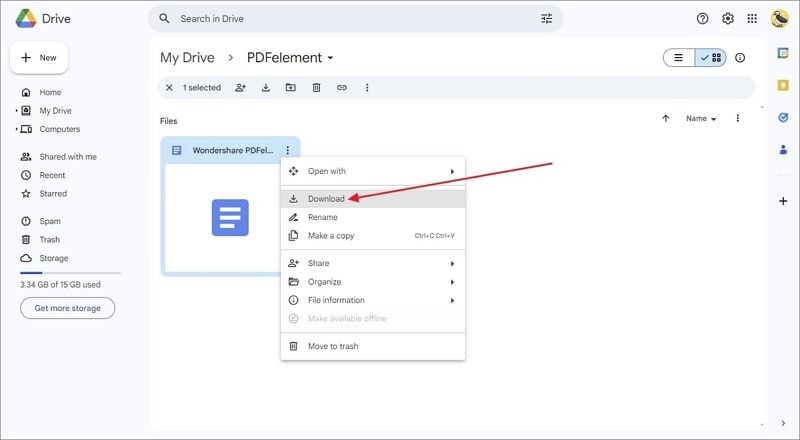Reverse sort direction arrow
The image size is (800, 440).
click(666, 118)
